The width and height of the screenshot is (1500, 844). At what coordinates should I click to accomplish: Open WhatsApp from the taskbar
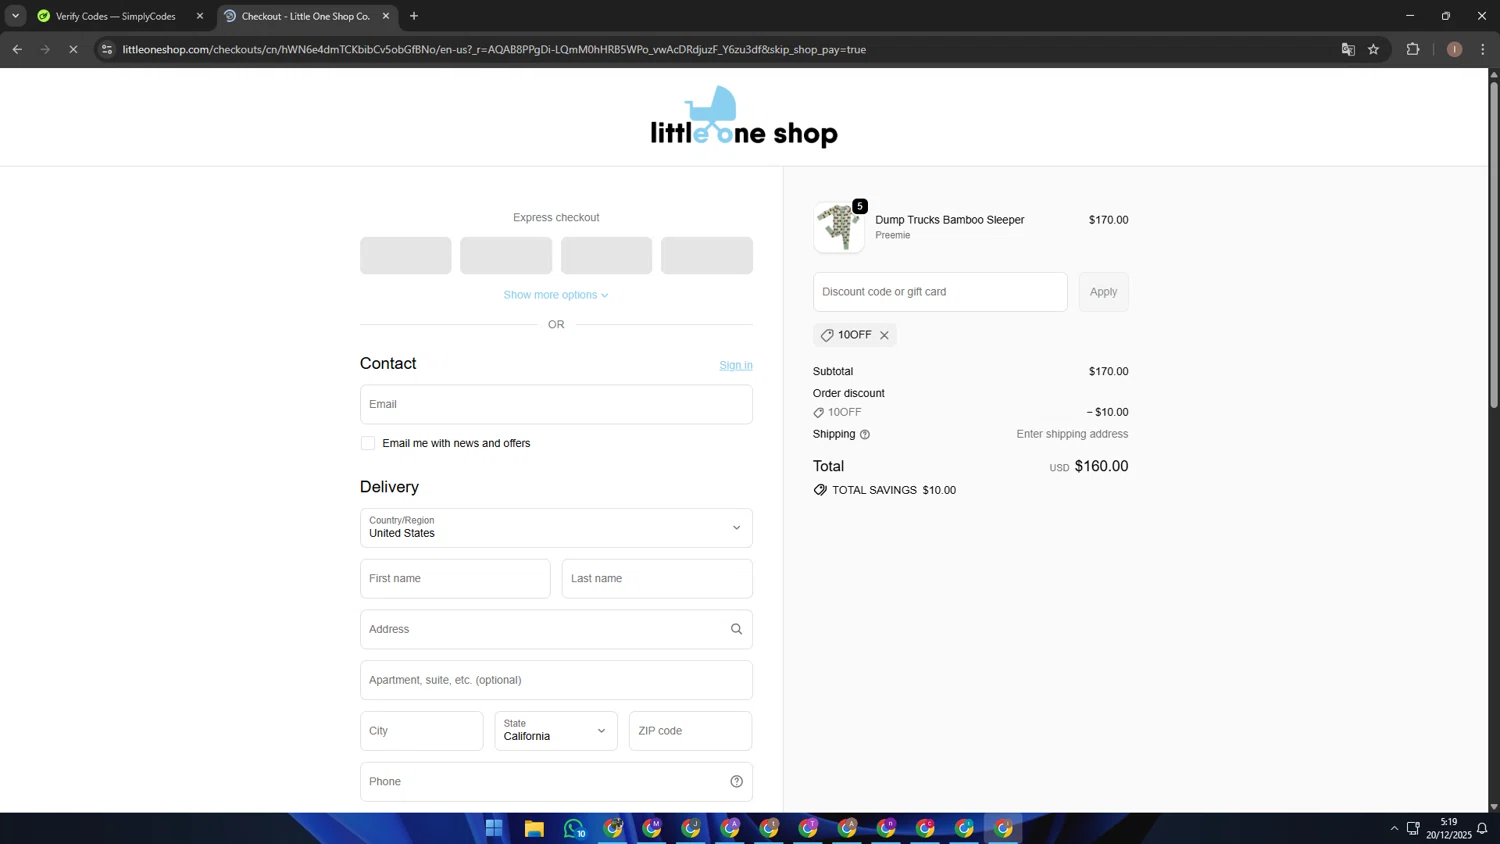573,828
